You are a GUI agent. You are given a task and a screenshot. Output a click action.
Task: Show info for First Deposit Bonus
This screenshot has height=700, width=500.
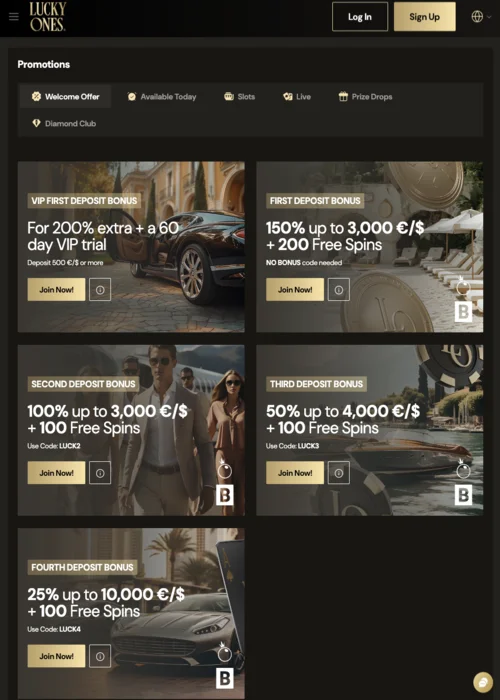point(339,290)
